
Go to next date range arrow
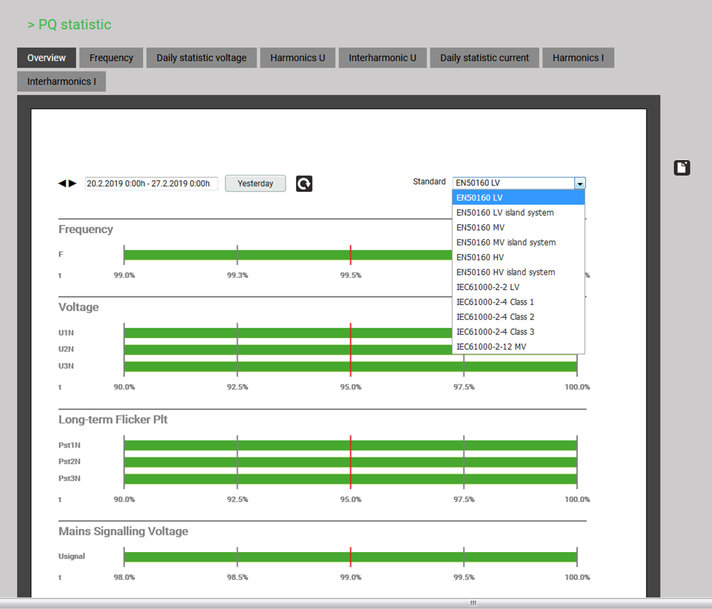(x=73, y=183)
